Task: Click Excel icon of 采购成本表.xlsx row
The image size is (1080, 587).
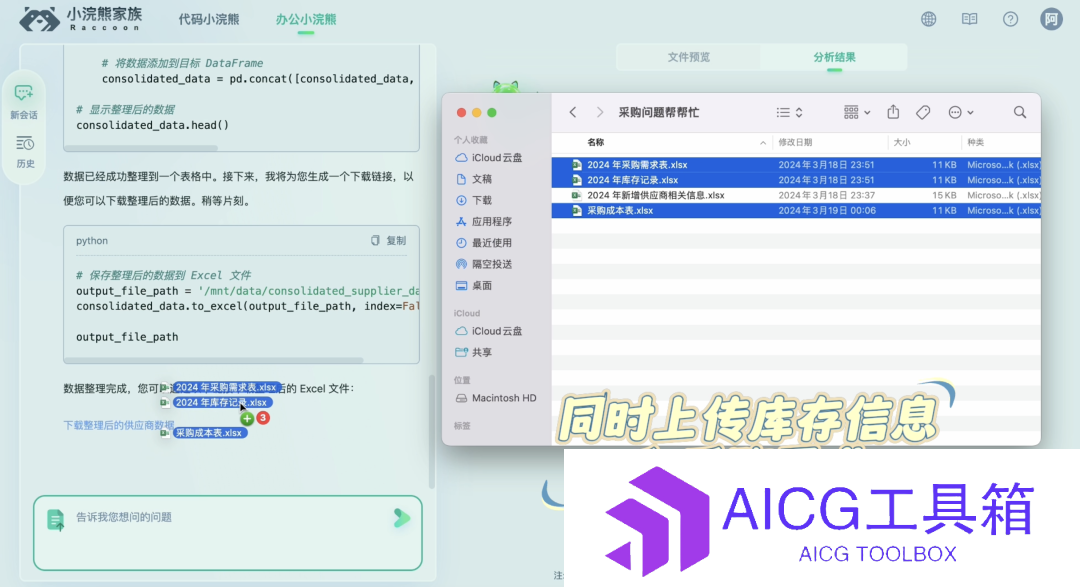Action: tap(577, 211)
